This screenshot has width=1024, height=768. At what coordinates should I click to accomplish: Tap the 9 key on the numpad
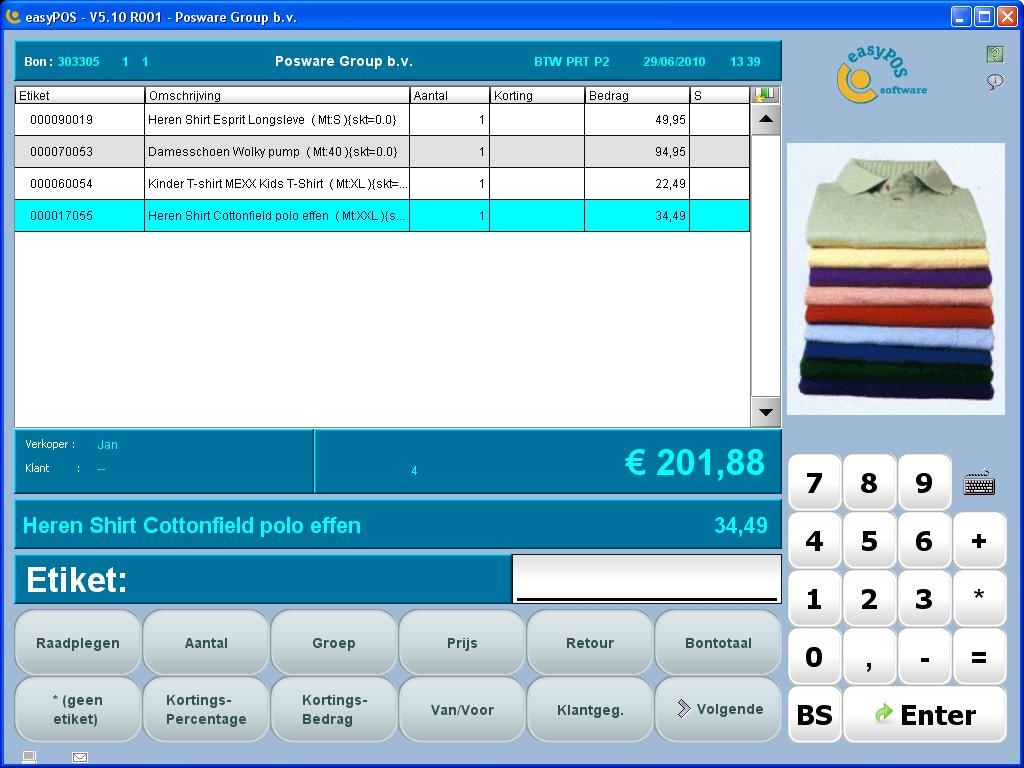[x=924, y=483]
